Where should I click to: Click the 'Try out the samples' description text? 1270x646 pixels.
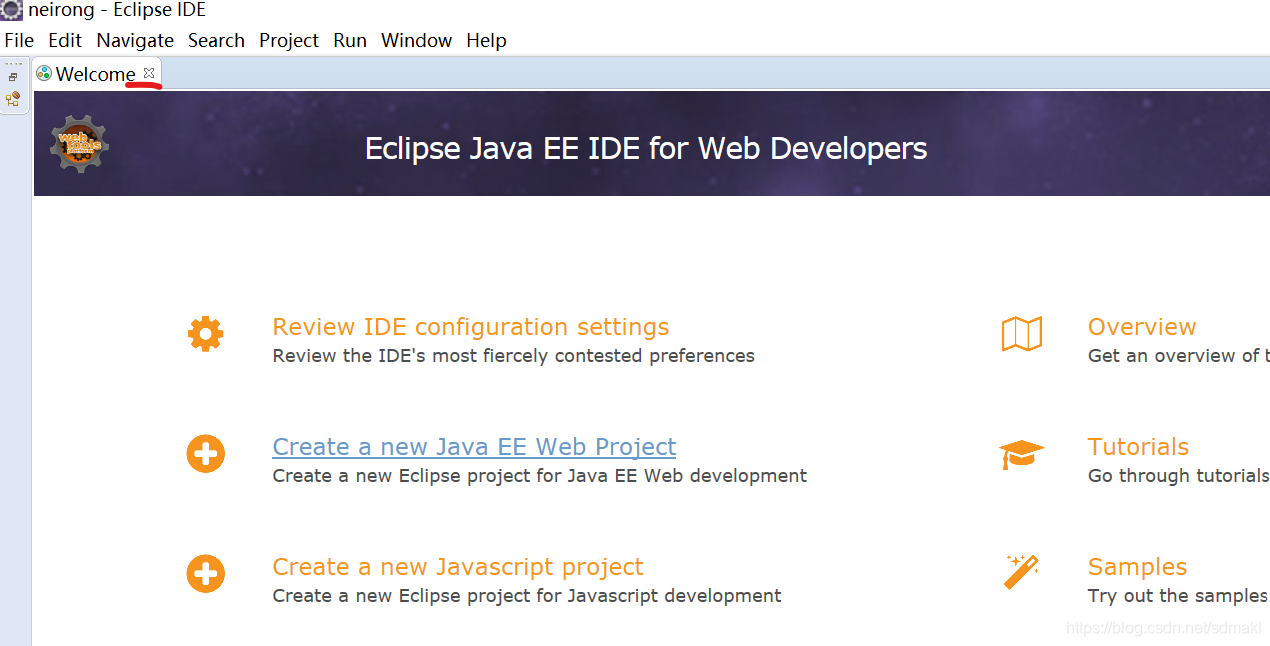tap(1178, 596)
